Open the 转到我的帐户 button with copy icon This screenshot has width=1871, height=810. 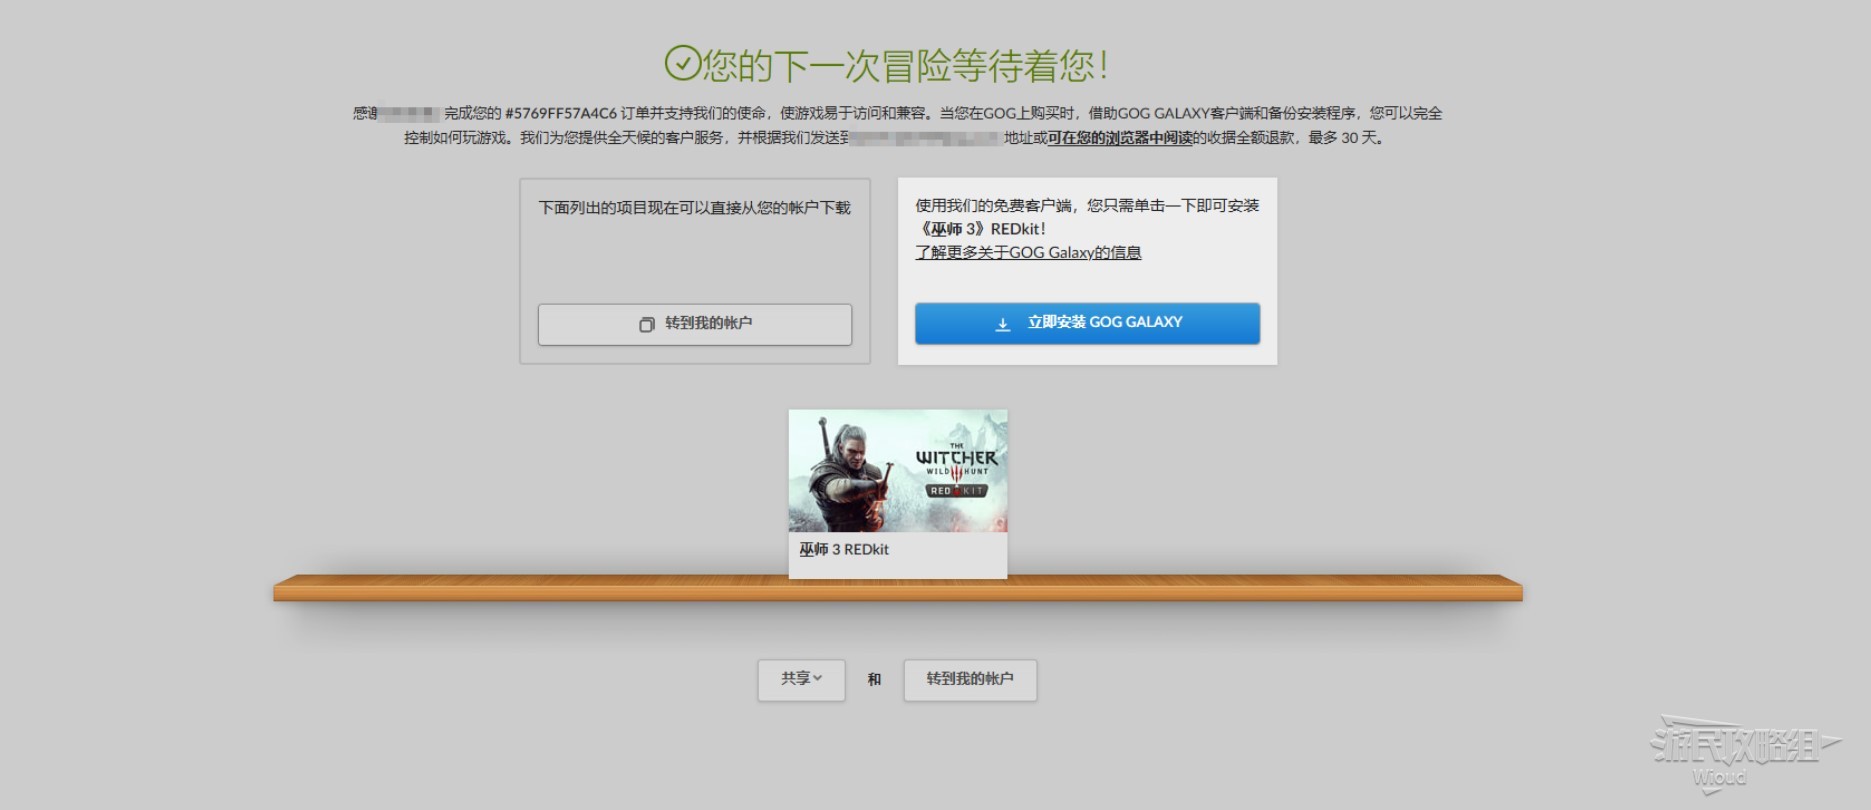[695, 324]
